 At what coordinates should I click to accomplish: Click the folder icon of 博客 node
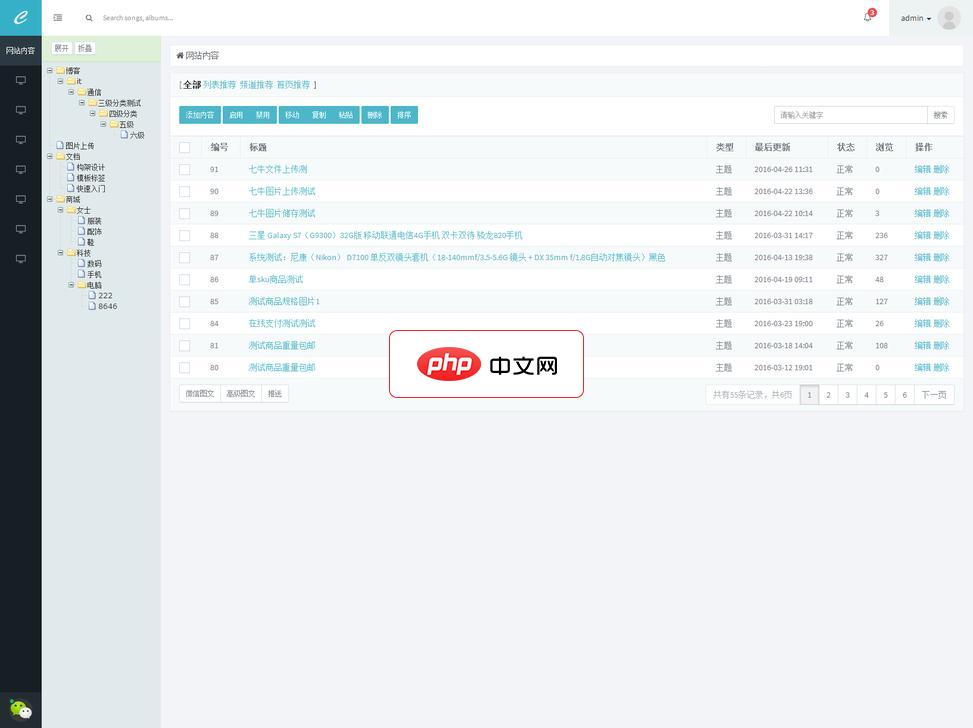coord(60,70)
